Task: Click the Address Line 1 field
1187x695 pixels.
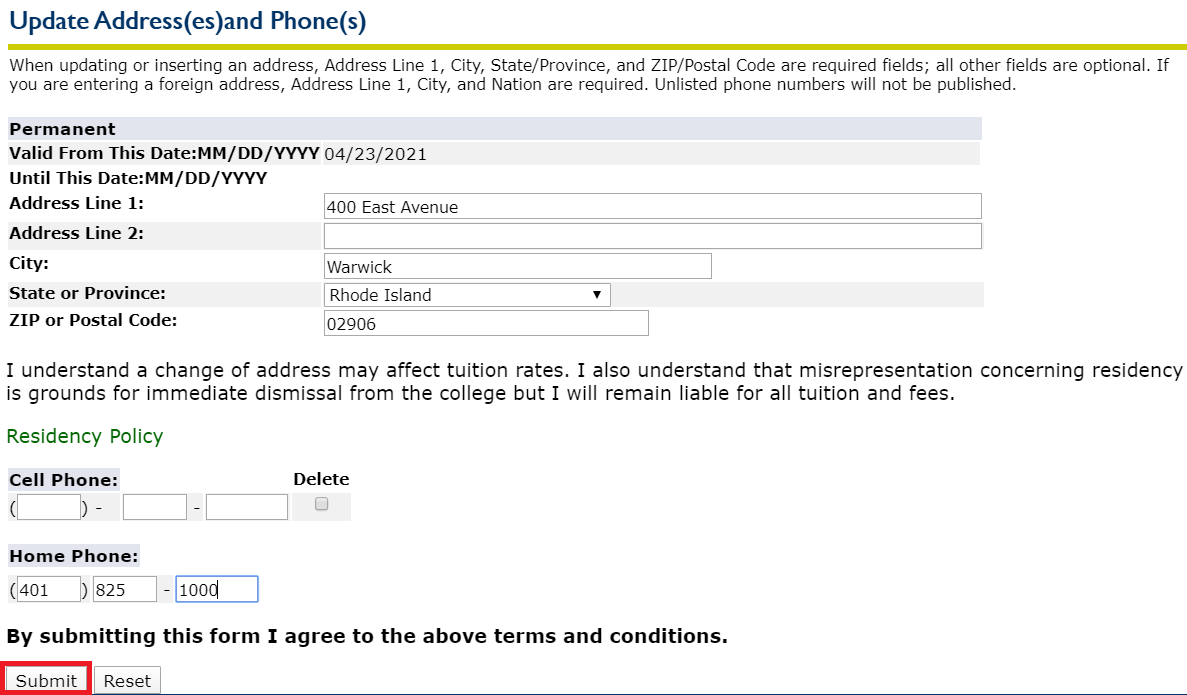Action: tap(652, 207)
